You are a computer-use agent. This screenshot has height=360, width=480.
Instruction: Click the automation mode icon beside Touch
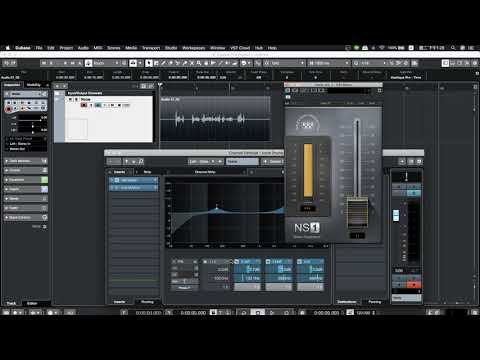[89, 63]
